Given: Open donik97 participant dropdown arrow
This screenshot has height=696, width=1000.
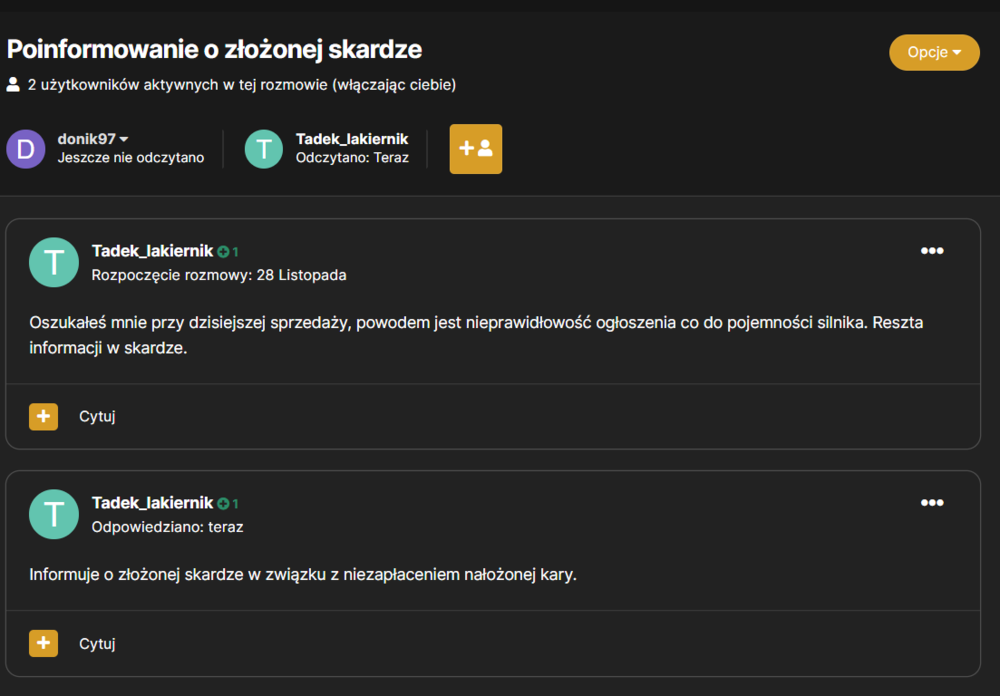Looking at the screenshot, I should pos(124,139).
